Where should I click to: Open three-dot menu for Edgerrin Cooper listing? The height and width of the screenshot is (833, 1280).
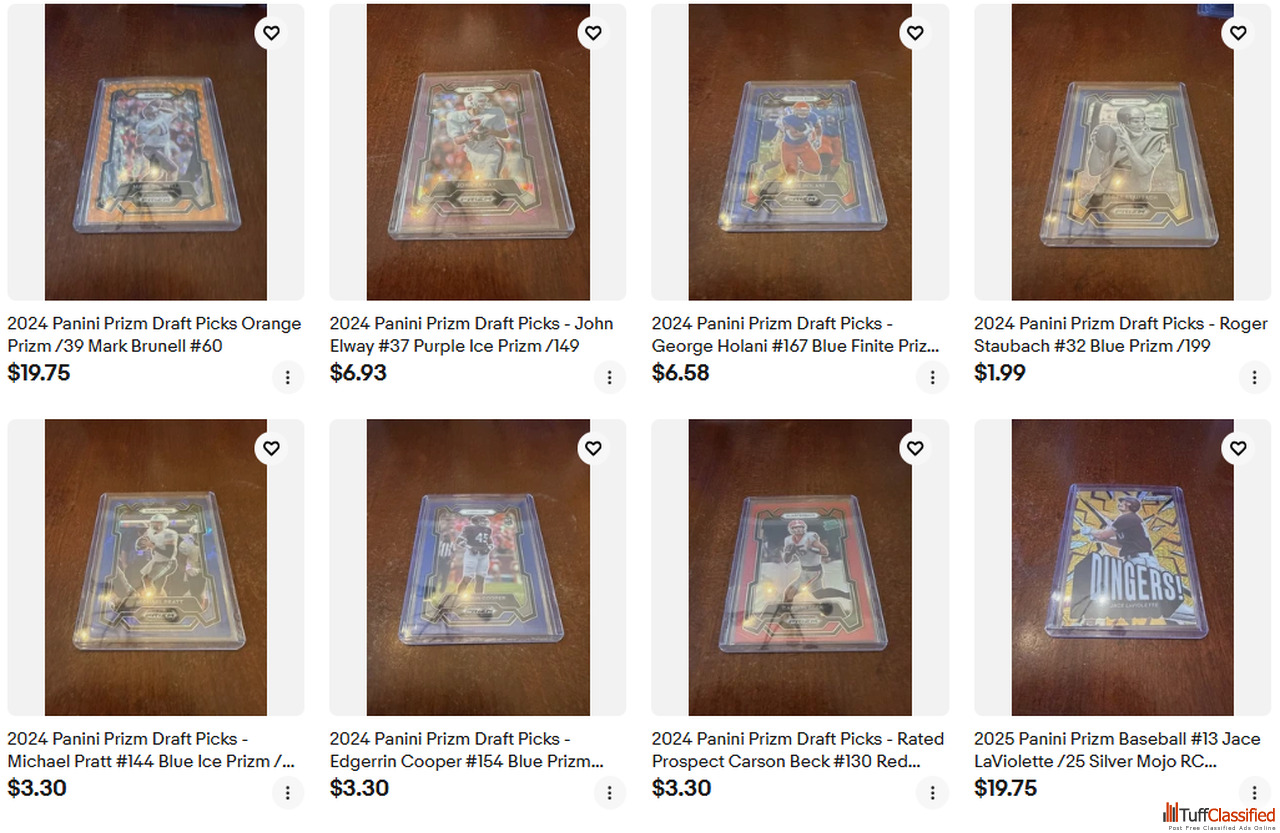click(x=609, y=792)
